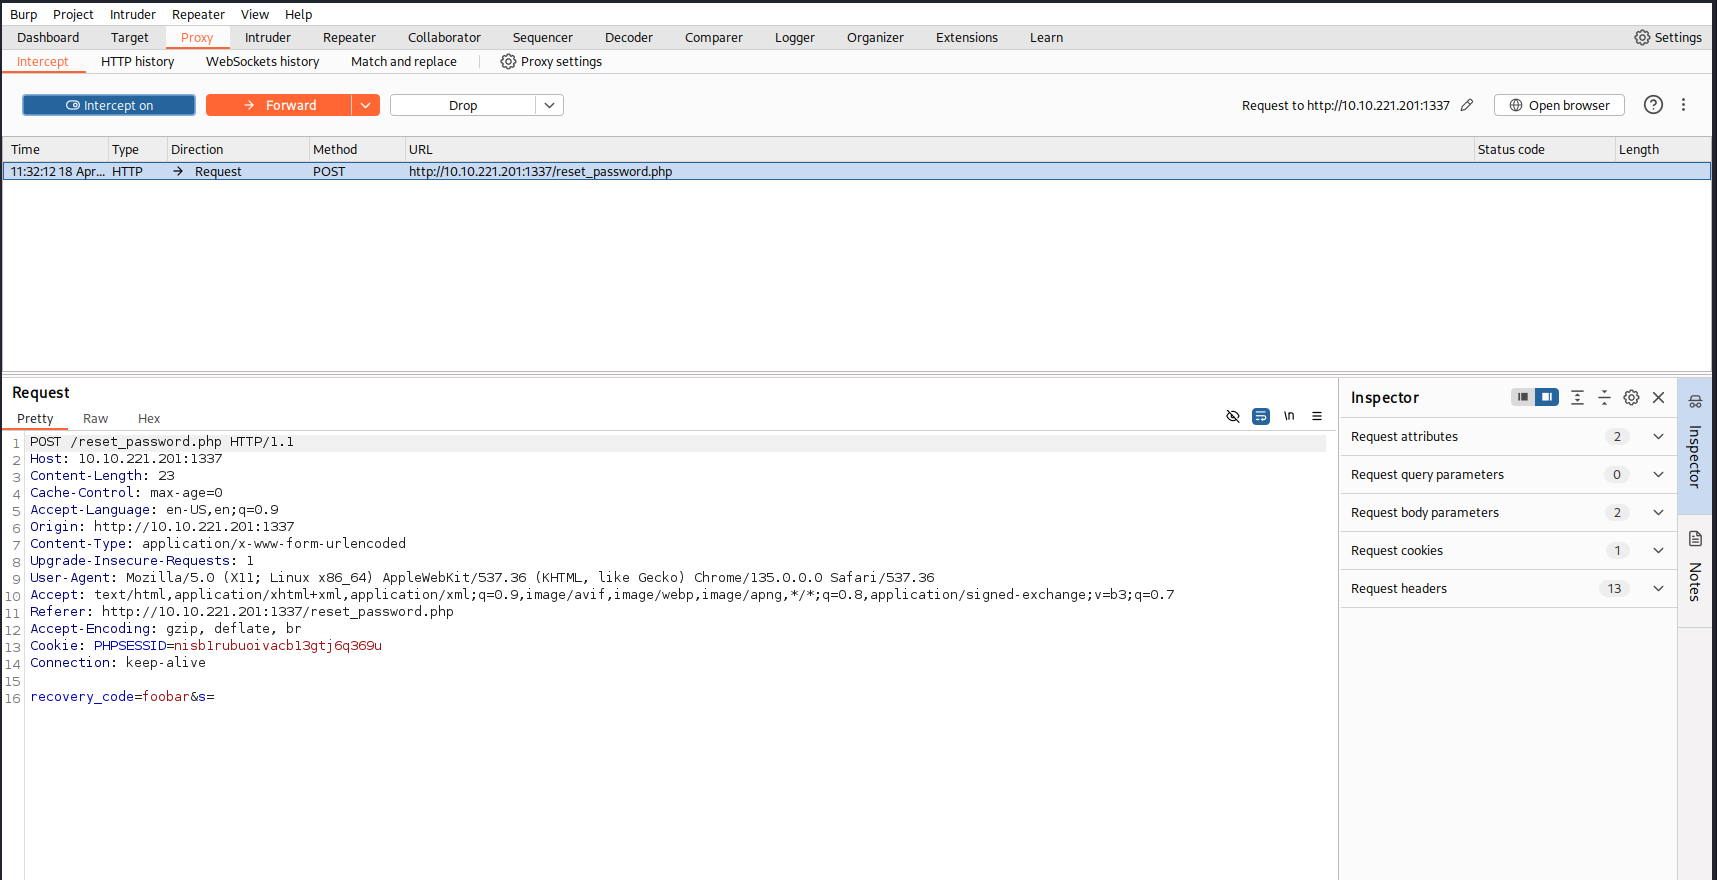
Task: Open Proxy settings
Action: [551, 61]
